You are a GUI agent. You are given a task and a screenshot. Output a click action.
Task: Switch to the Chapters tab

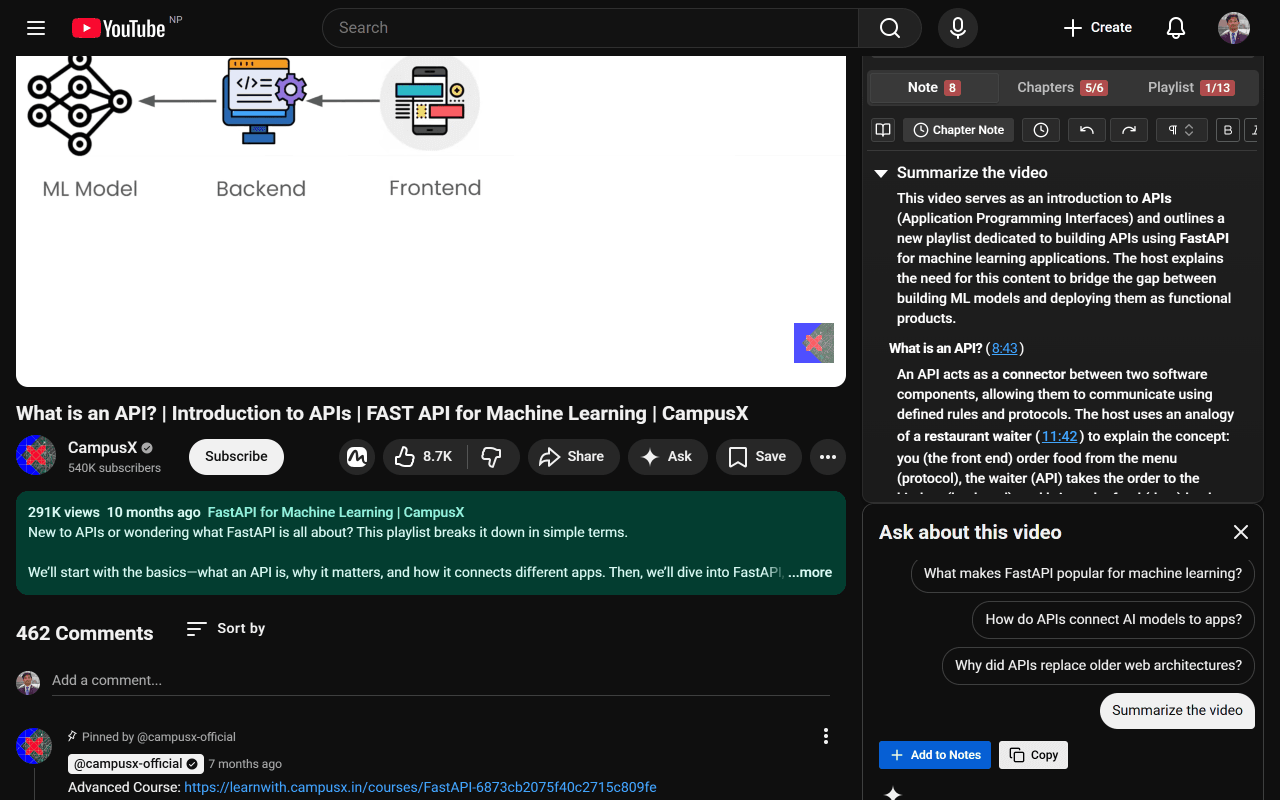(x=1062, y=87)
